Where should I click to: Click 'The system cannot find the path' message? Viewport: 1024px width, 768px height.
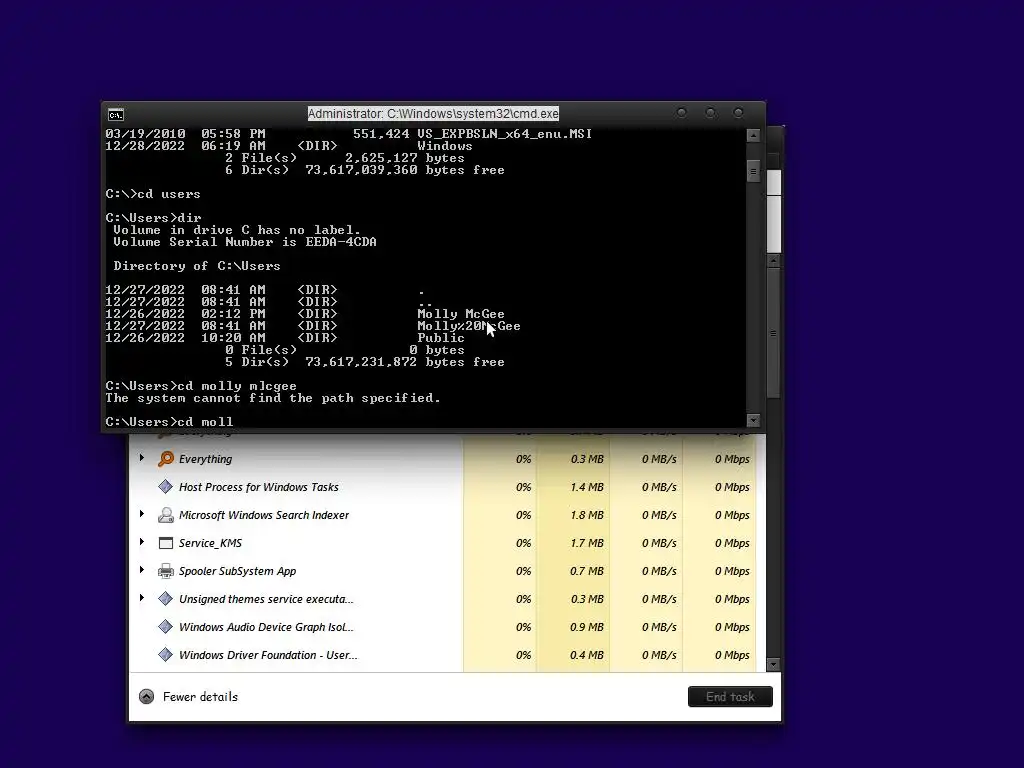(273, 398)
